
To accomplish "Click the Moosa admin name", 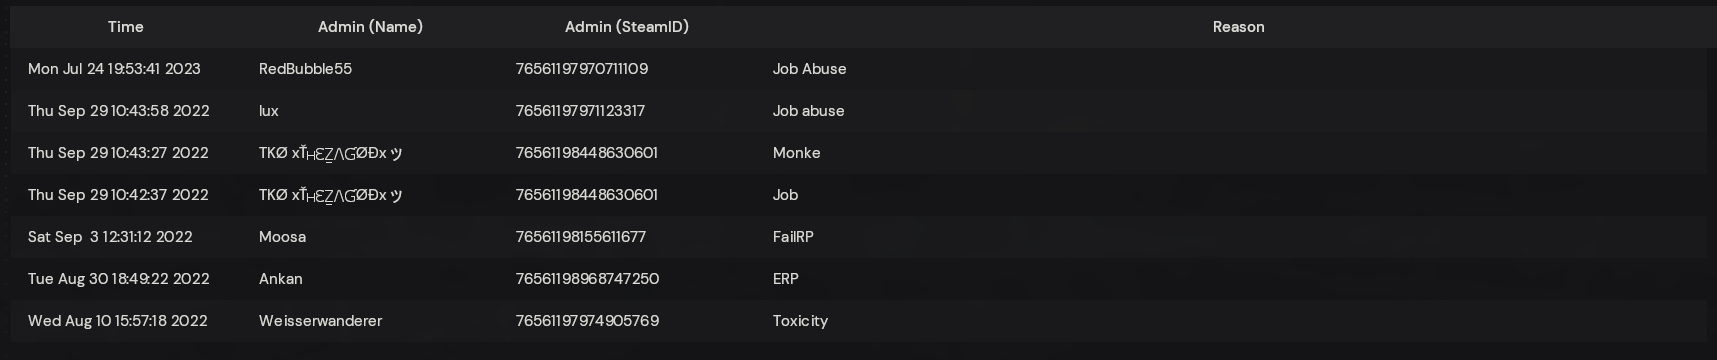I will click(x=282, y=237).
